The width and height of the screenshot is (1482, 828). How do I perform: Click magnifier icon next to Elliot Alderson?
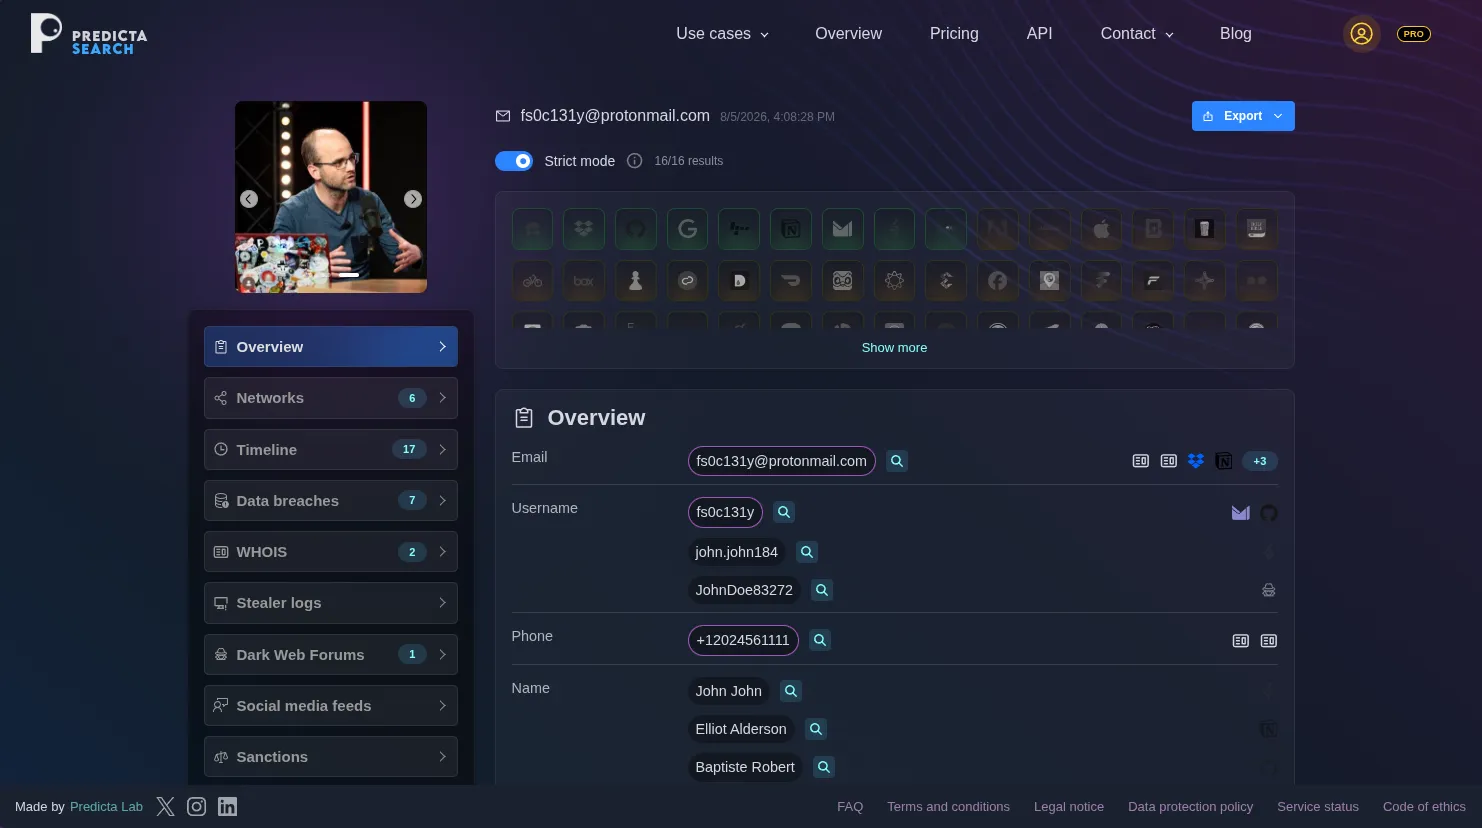[816, 729]
